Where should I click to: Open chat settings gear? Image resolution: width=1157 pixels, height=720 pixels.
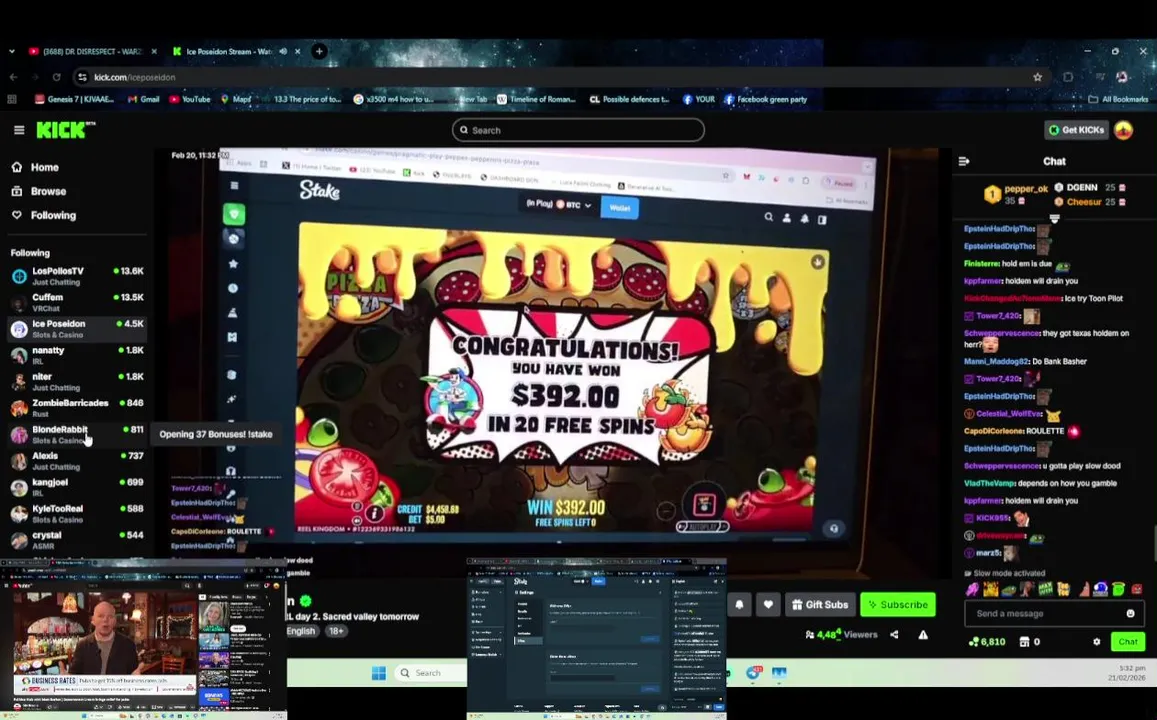(x=1096, y=642)
